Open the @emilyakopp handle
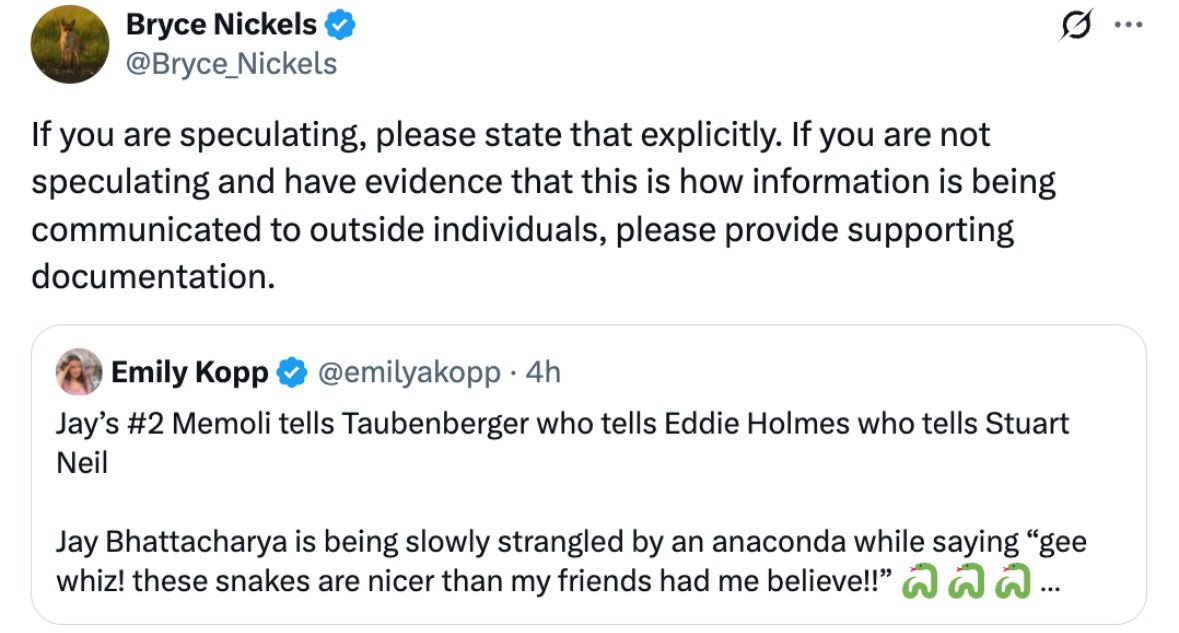1179x633 pixels. coord(409,372)
